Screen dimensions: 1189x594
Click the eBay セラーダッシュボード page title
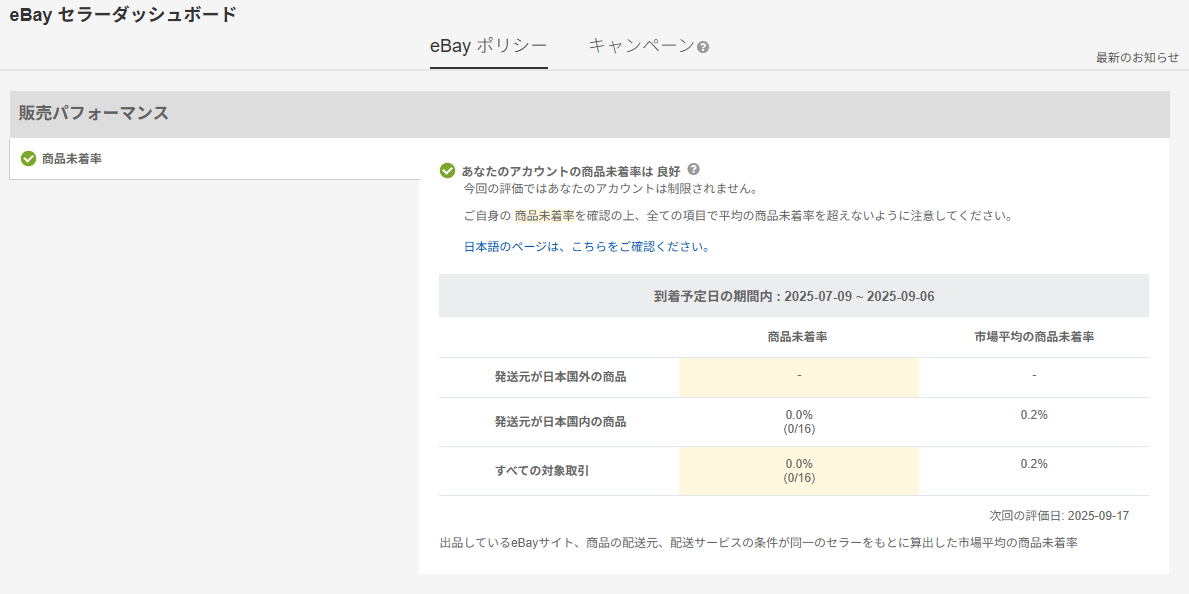[123, 15]
